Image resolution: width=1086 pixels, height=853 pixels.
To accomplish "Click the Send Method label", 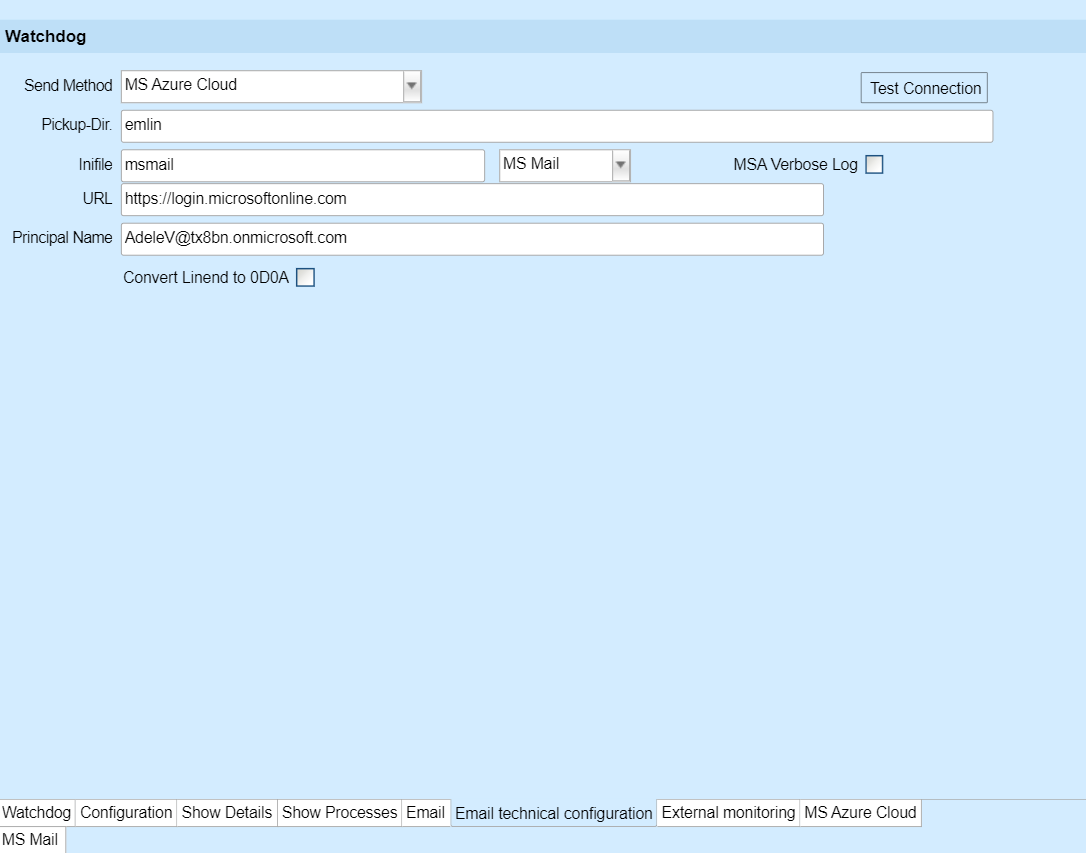I will 68,86.
